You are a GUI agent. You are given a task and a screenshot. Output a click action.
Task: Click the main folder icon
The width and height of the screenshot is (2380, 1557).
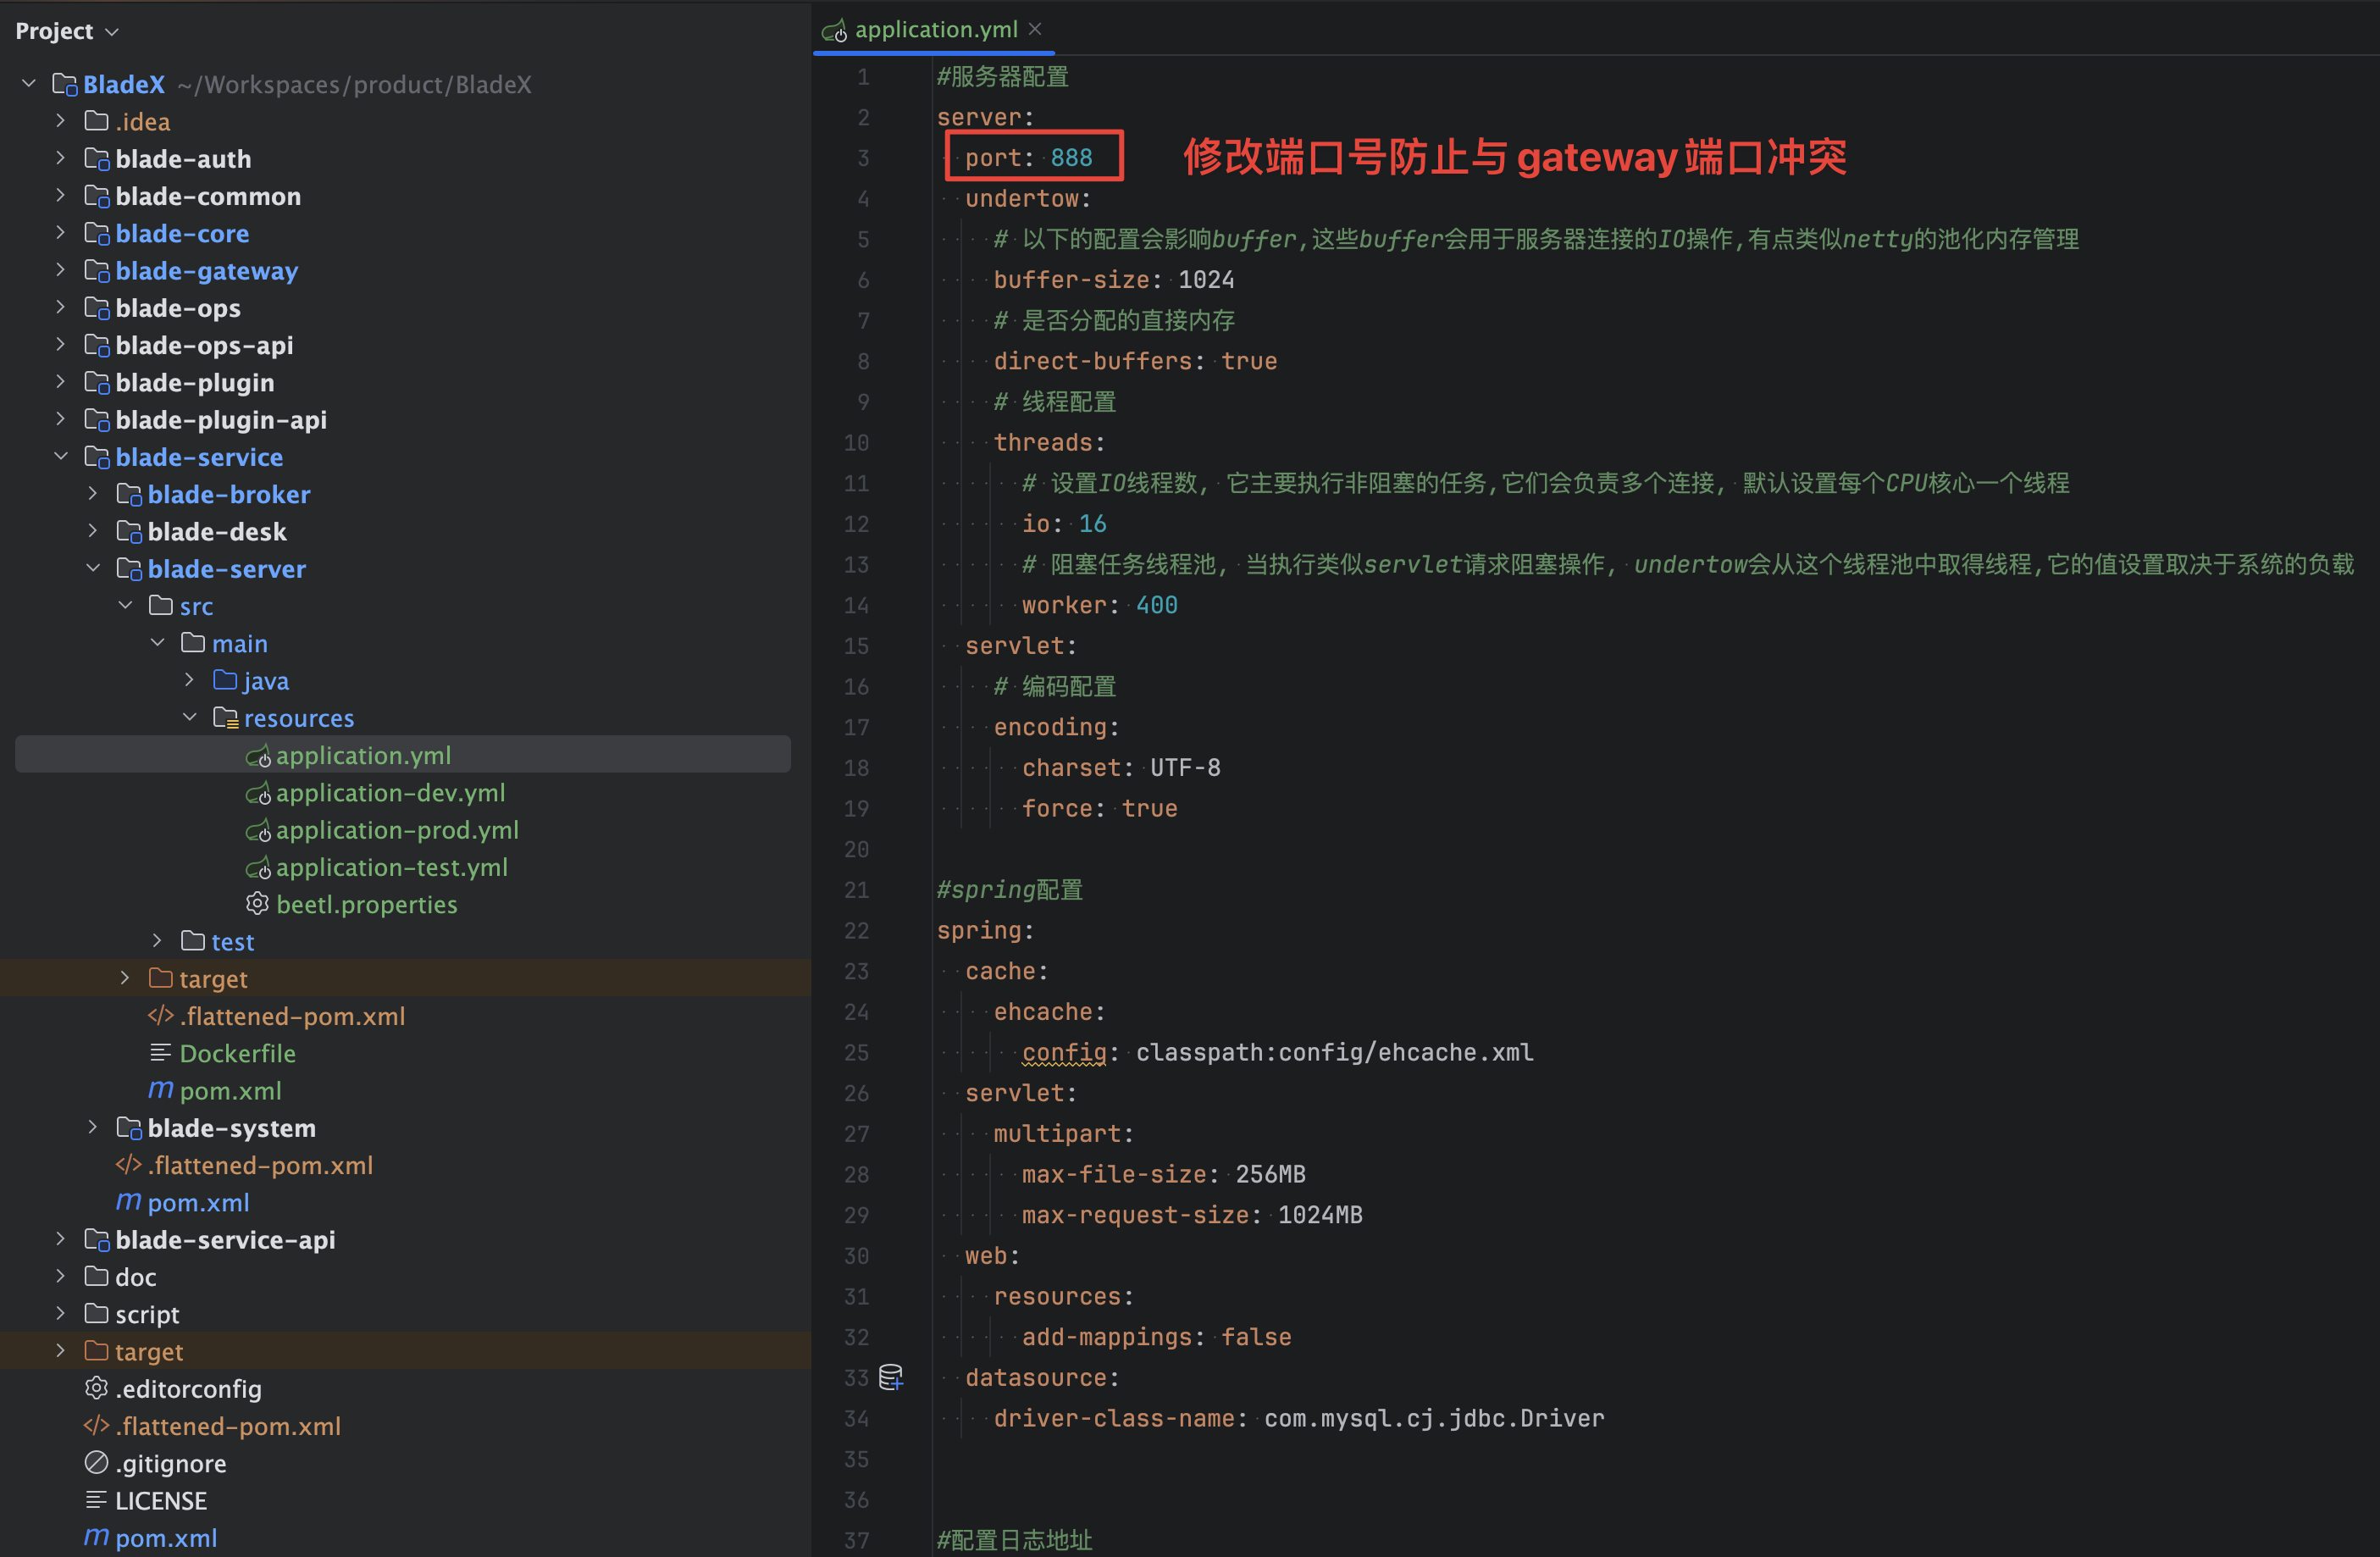[193, 642]
